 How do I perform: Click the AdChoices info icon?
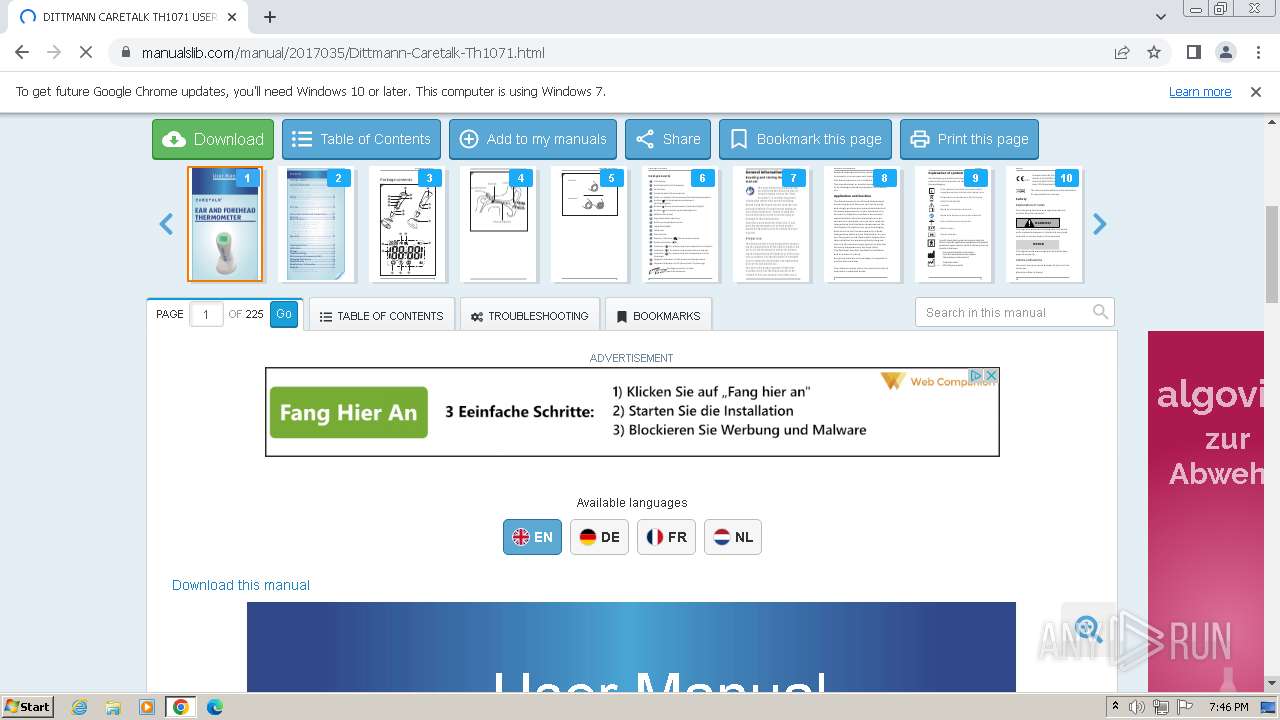coord(978,375)
